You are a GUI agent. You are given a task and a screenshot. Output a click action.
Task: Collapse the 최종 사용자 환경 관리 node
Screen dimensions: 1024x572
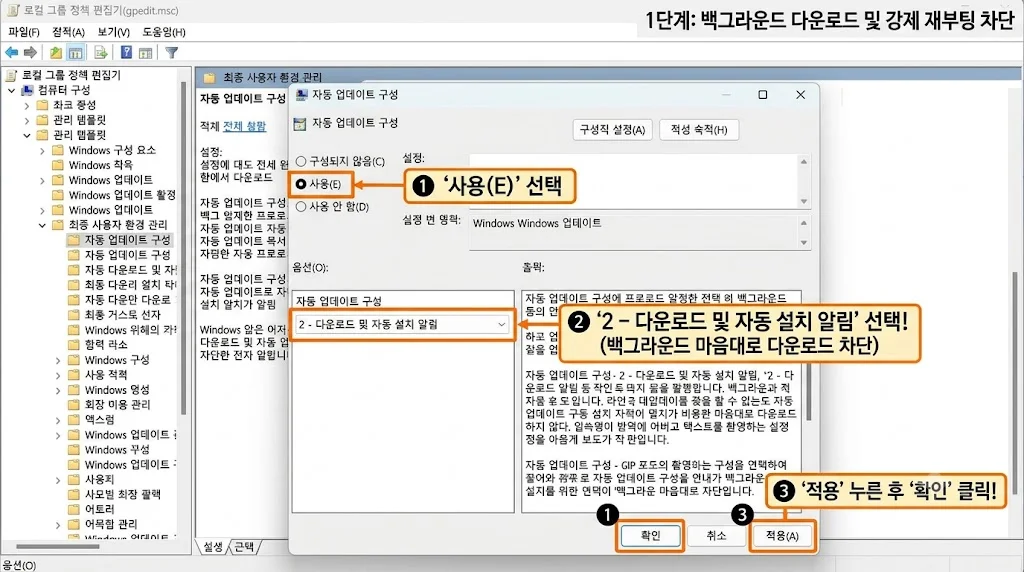pos(42,225)
